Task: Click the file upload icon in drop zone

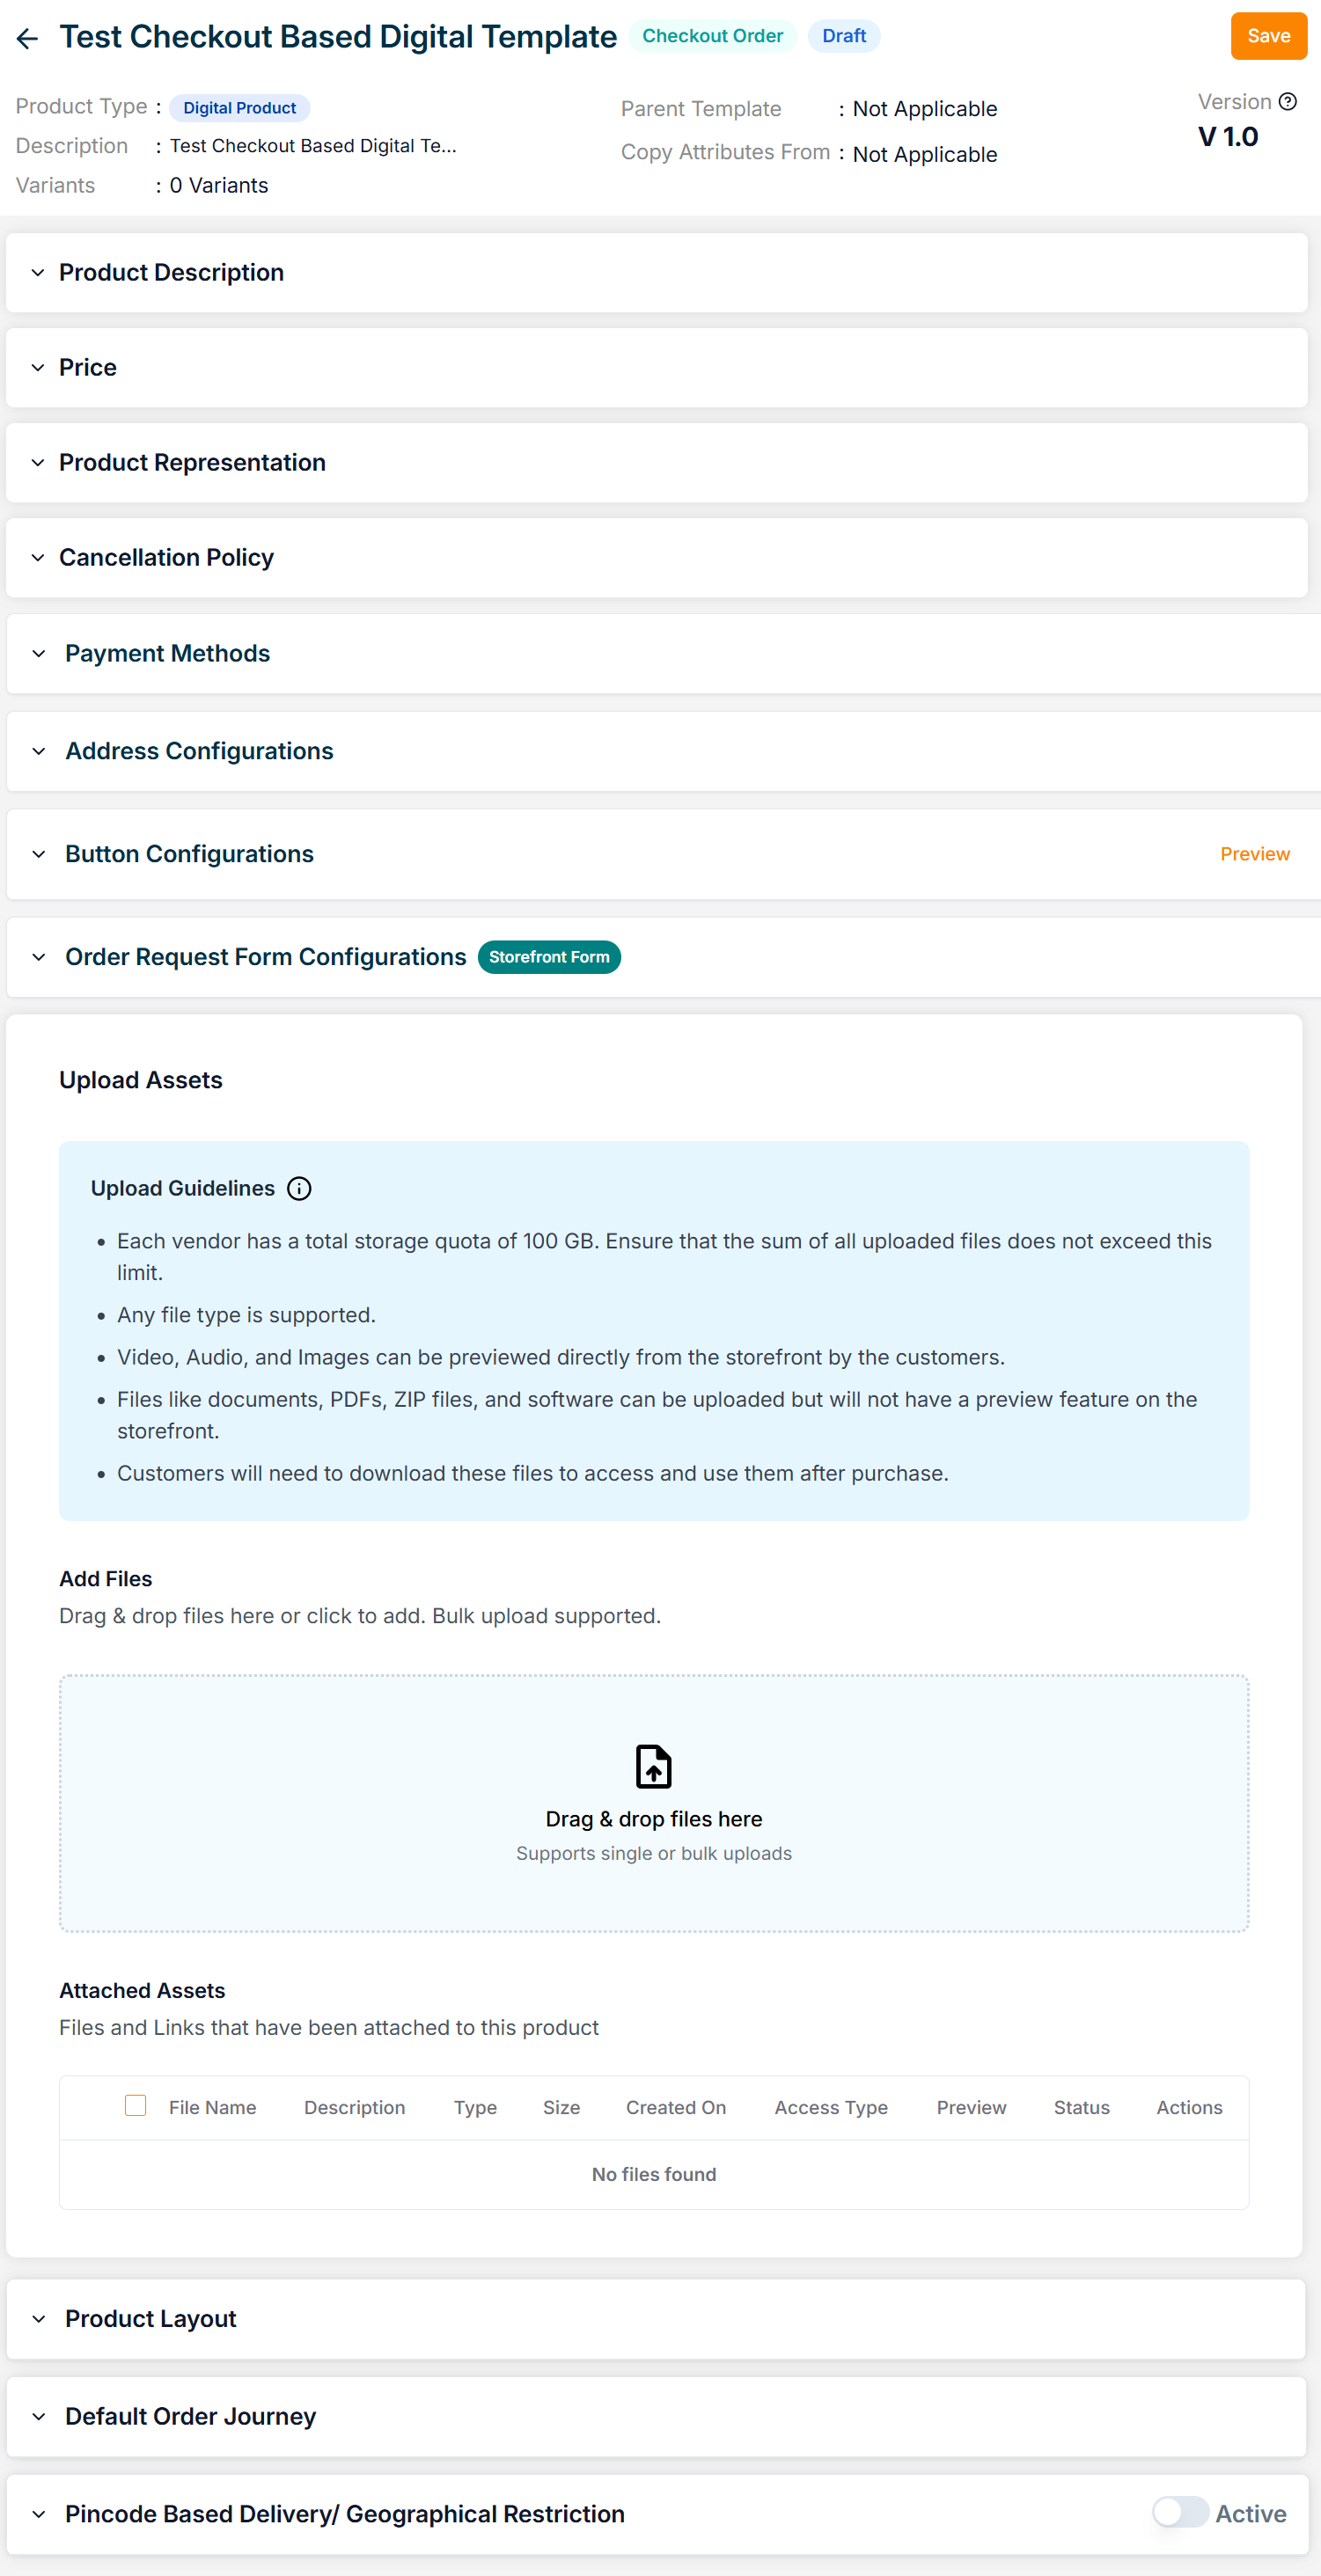Action: pos(653,1766)
